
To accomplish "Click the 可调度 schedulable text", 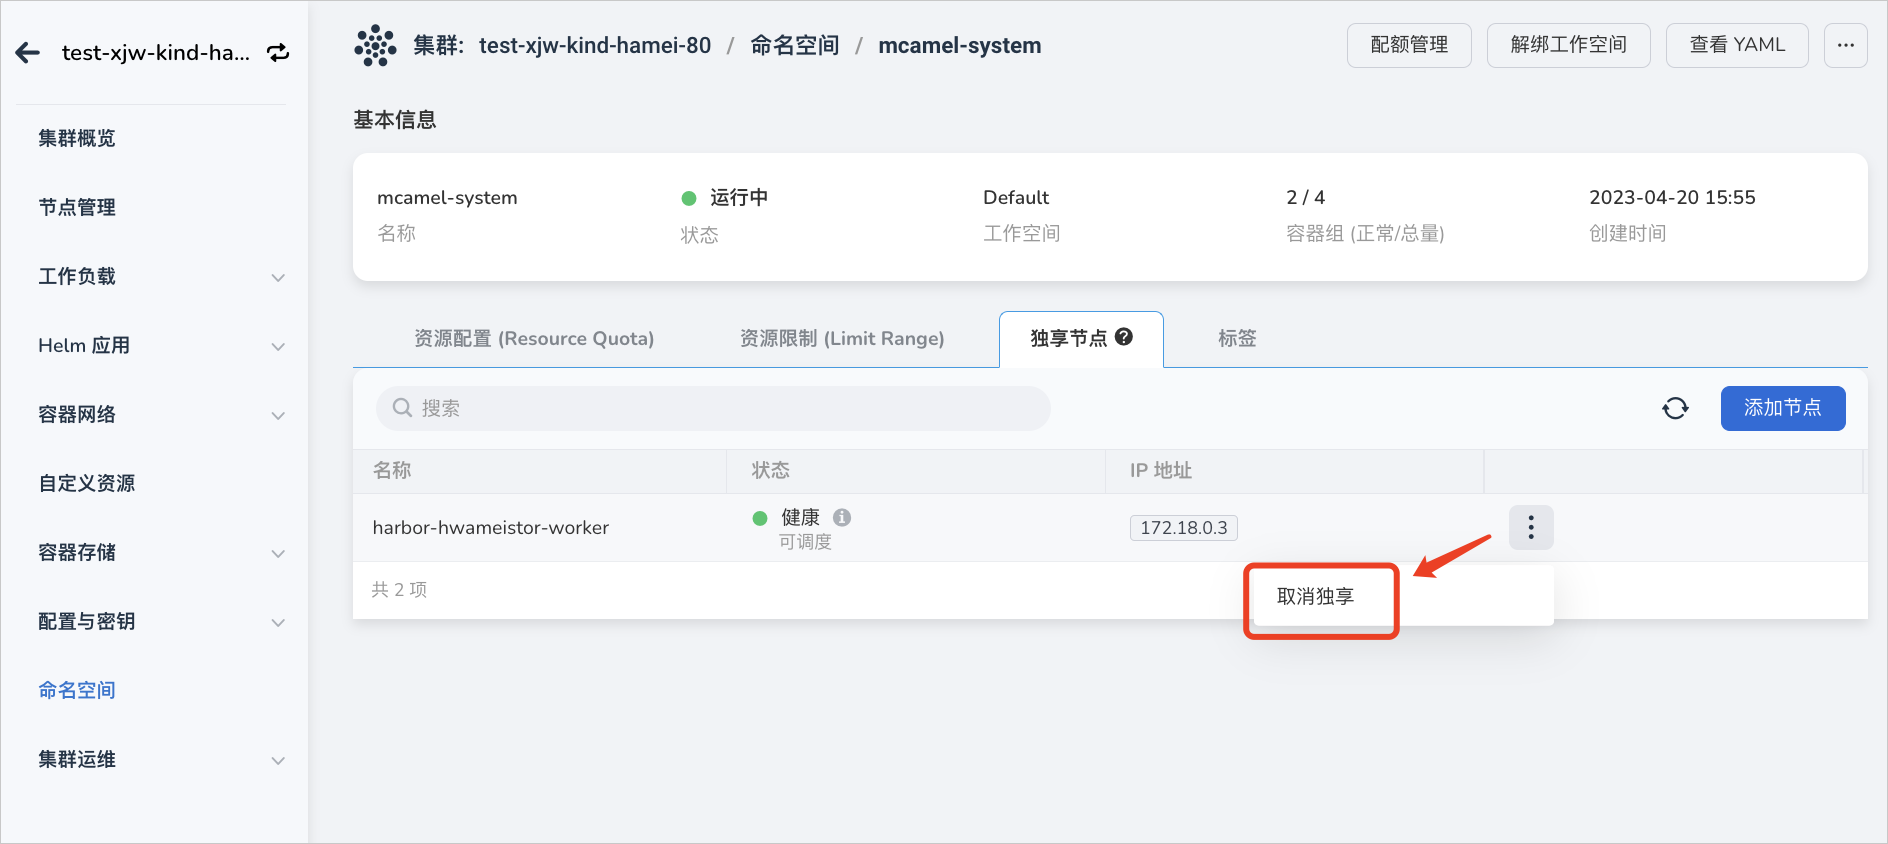I will 805,542.
